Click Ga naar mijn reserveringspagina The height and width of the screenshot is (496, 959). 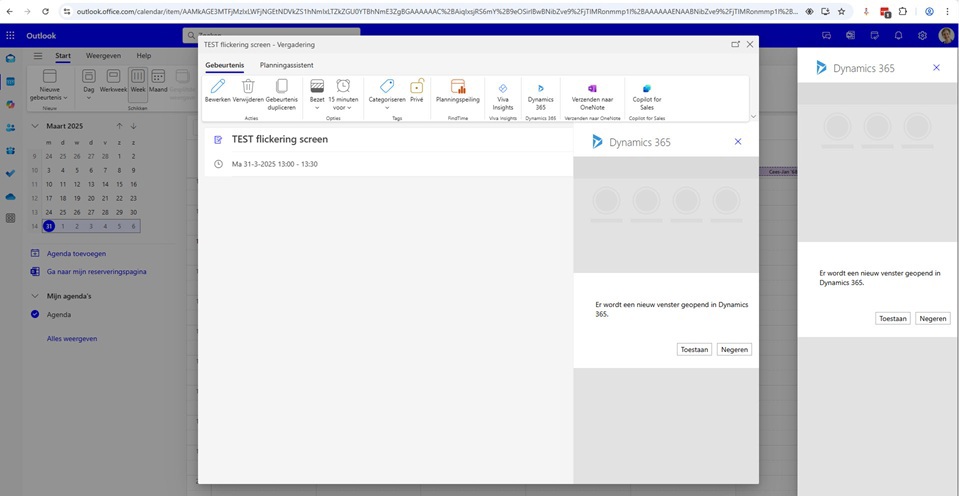point(97,272)
